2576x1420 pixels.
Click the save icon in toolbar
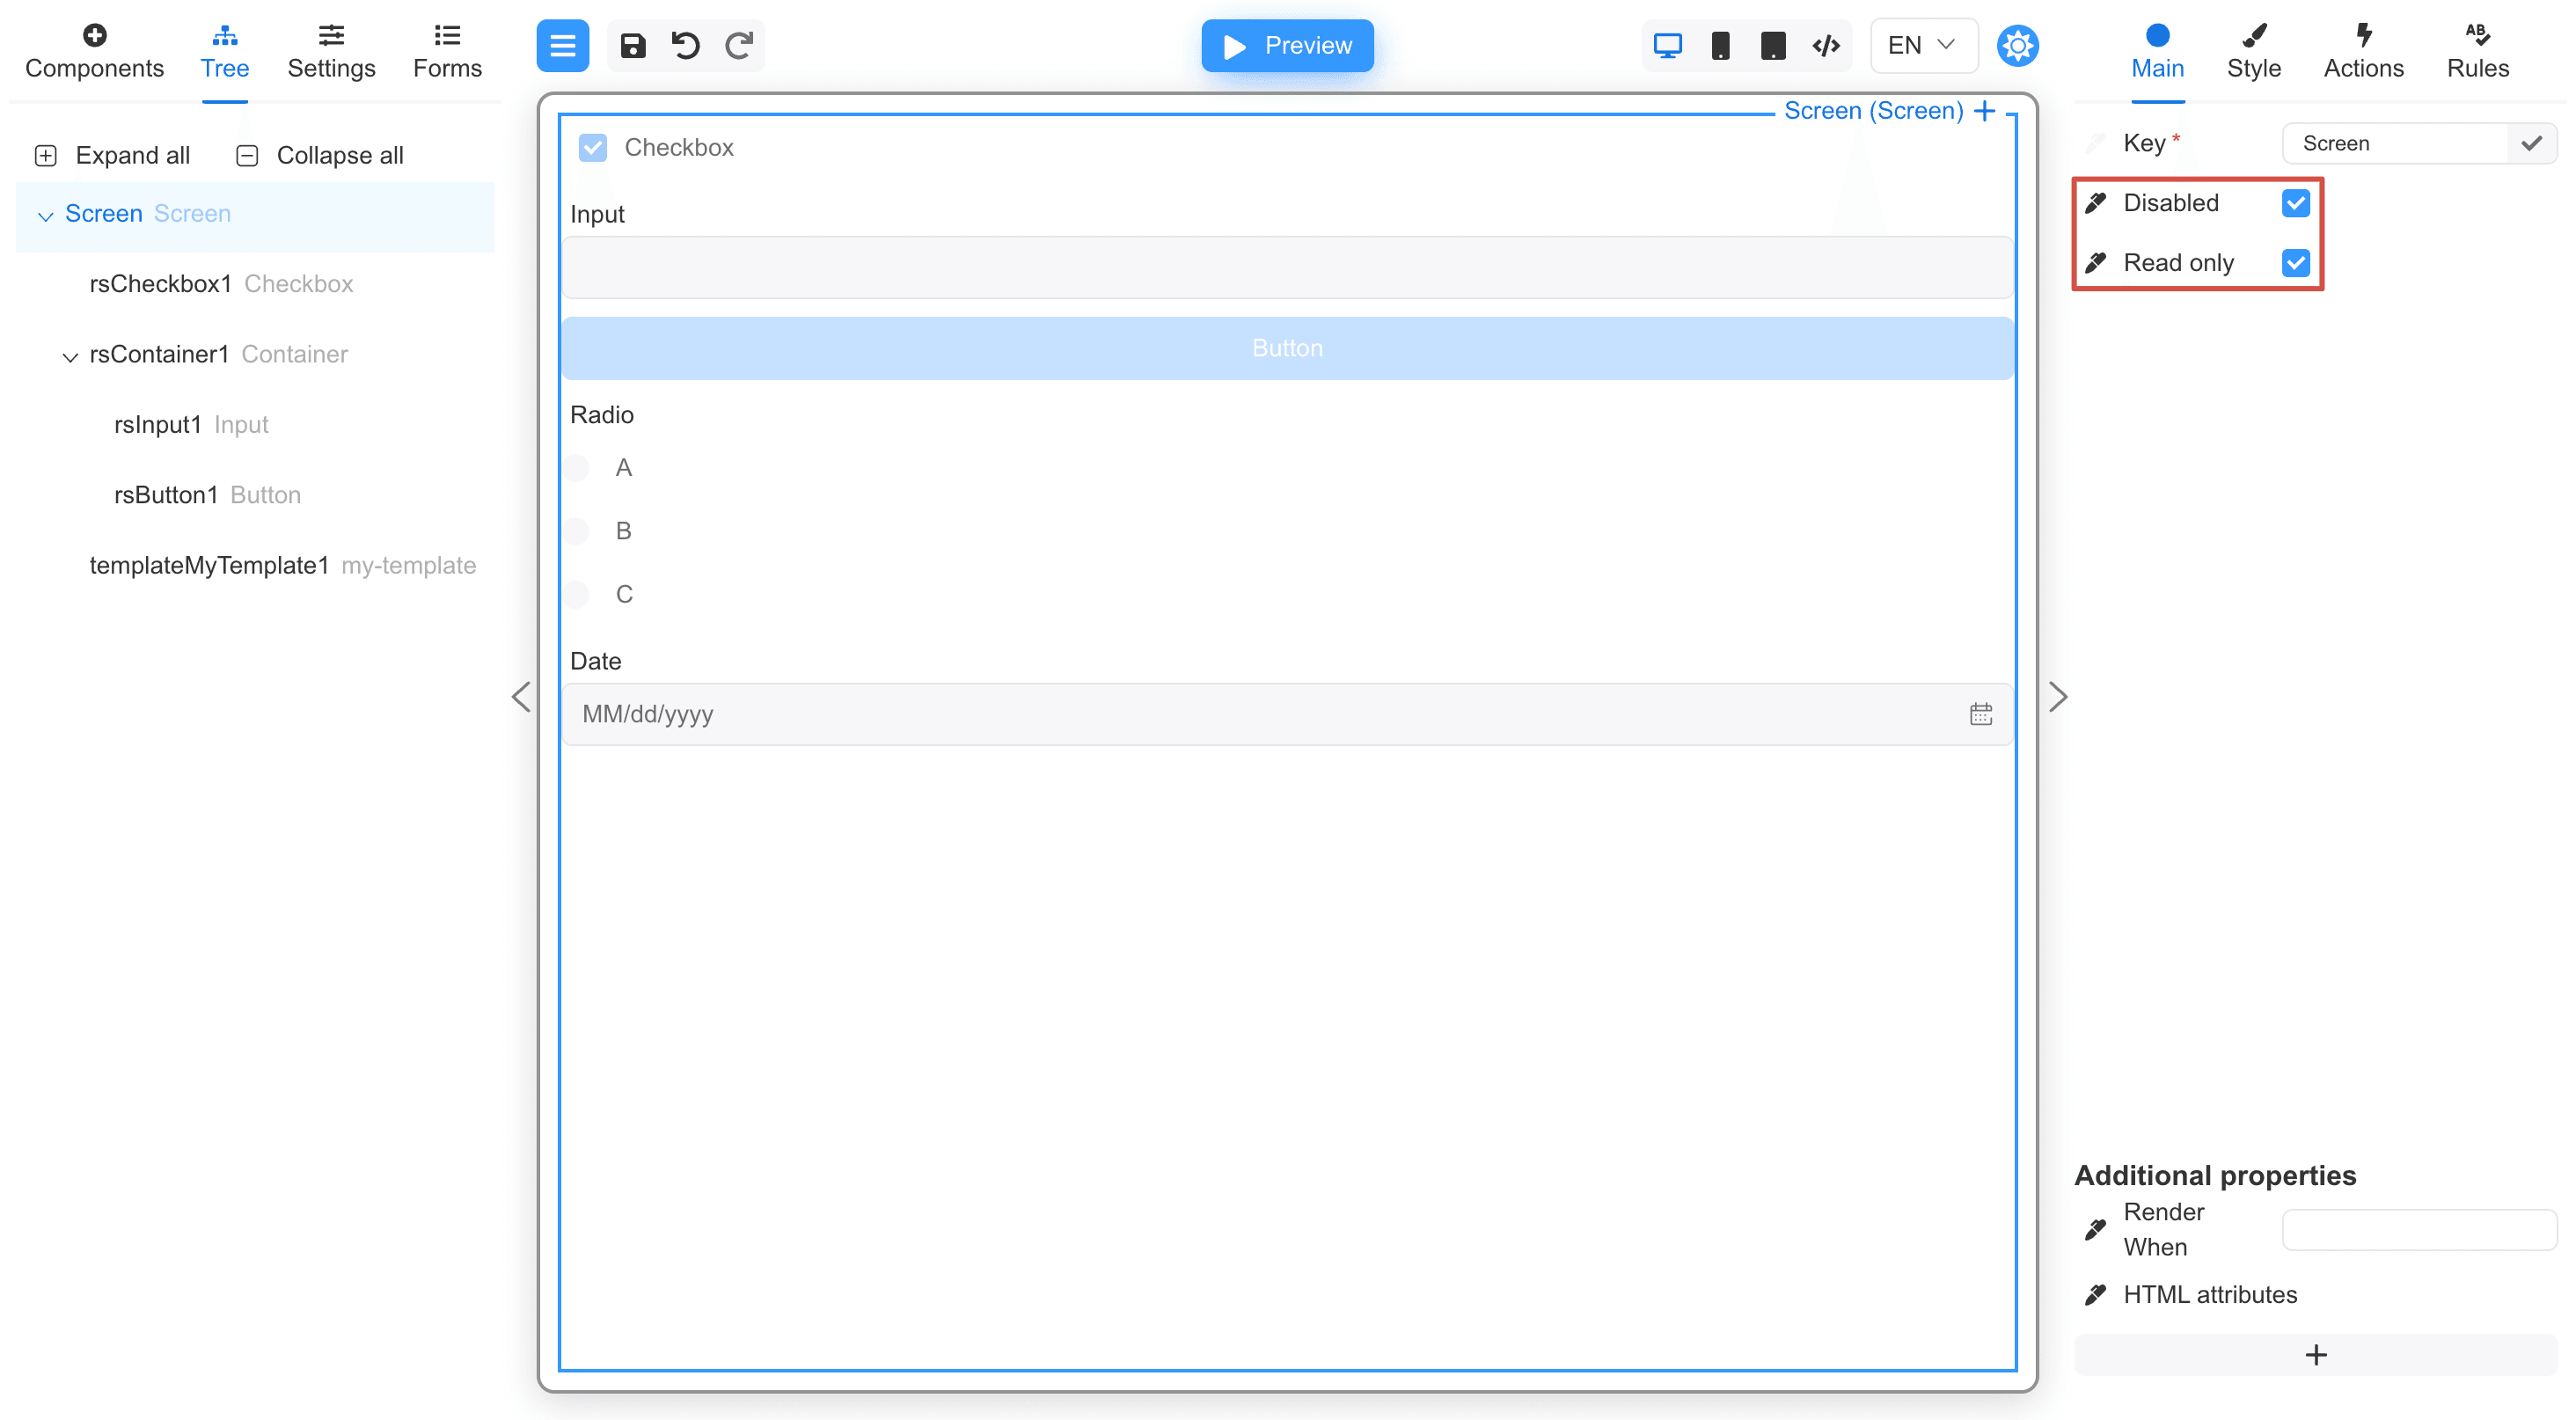[x=632, y=46]
